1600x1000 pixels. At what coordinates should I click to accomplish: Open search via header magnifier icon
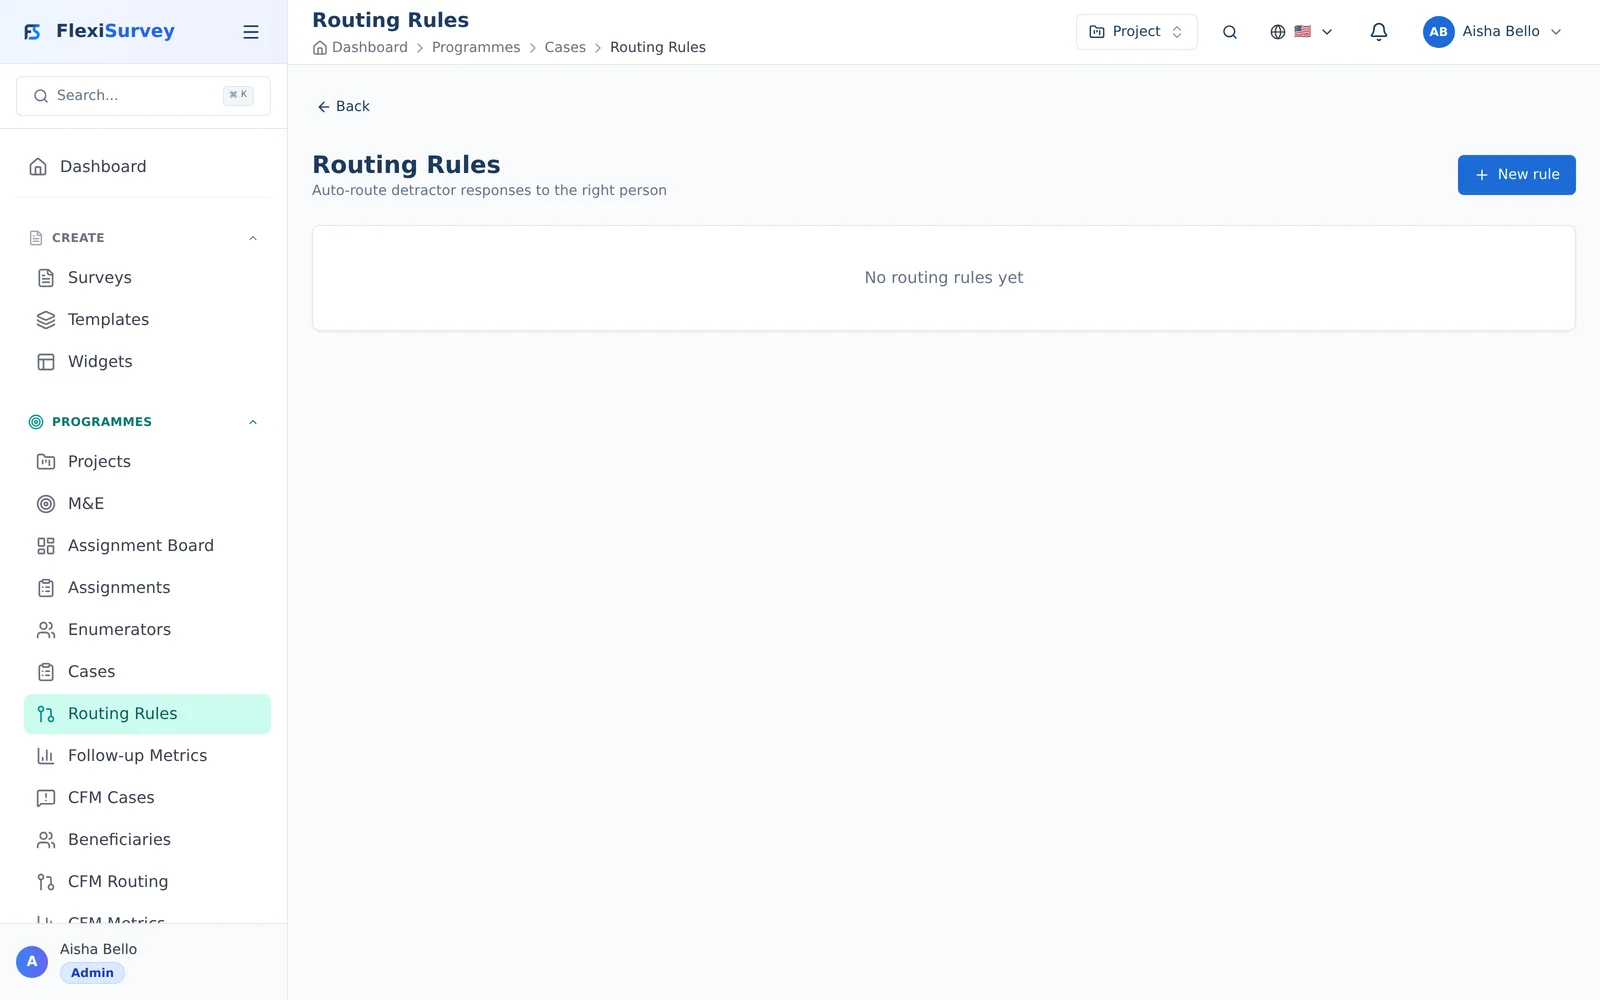click(1230, 32)
